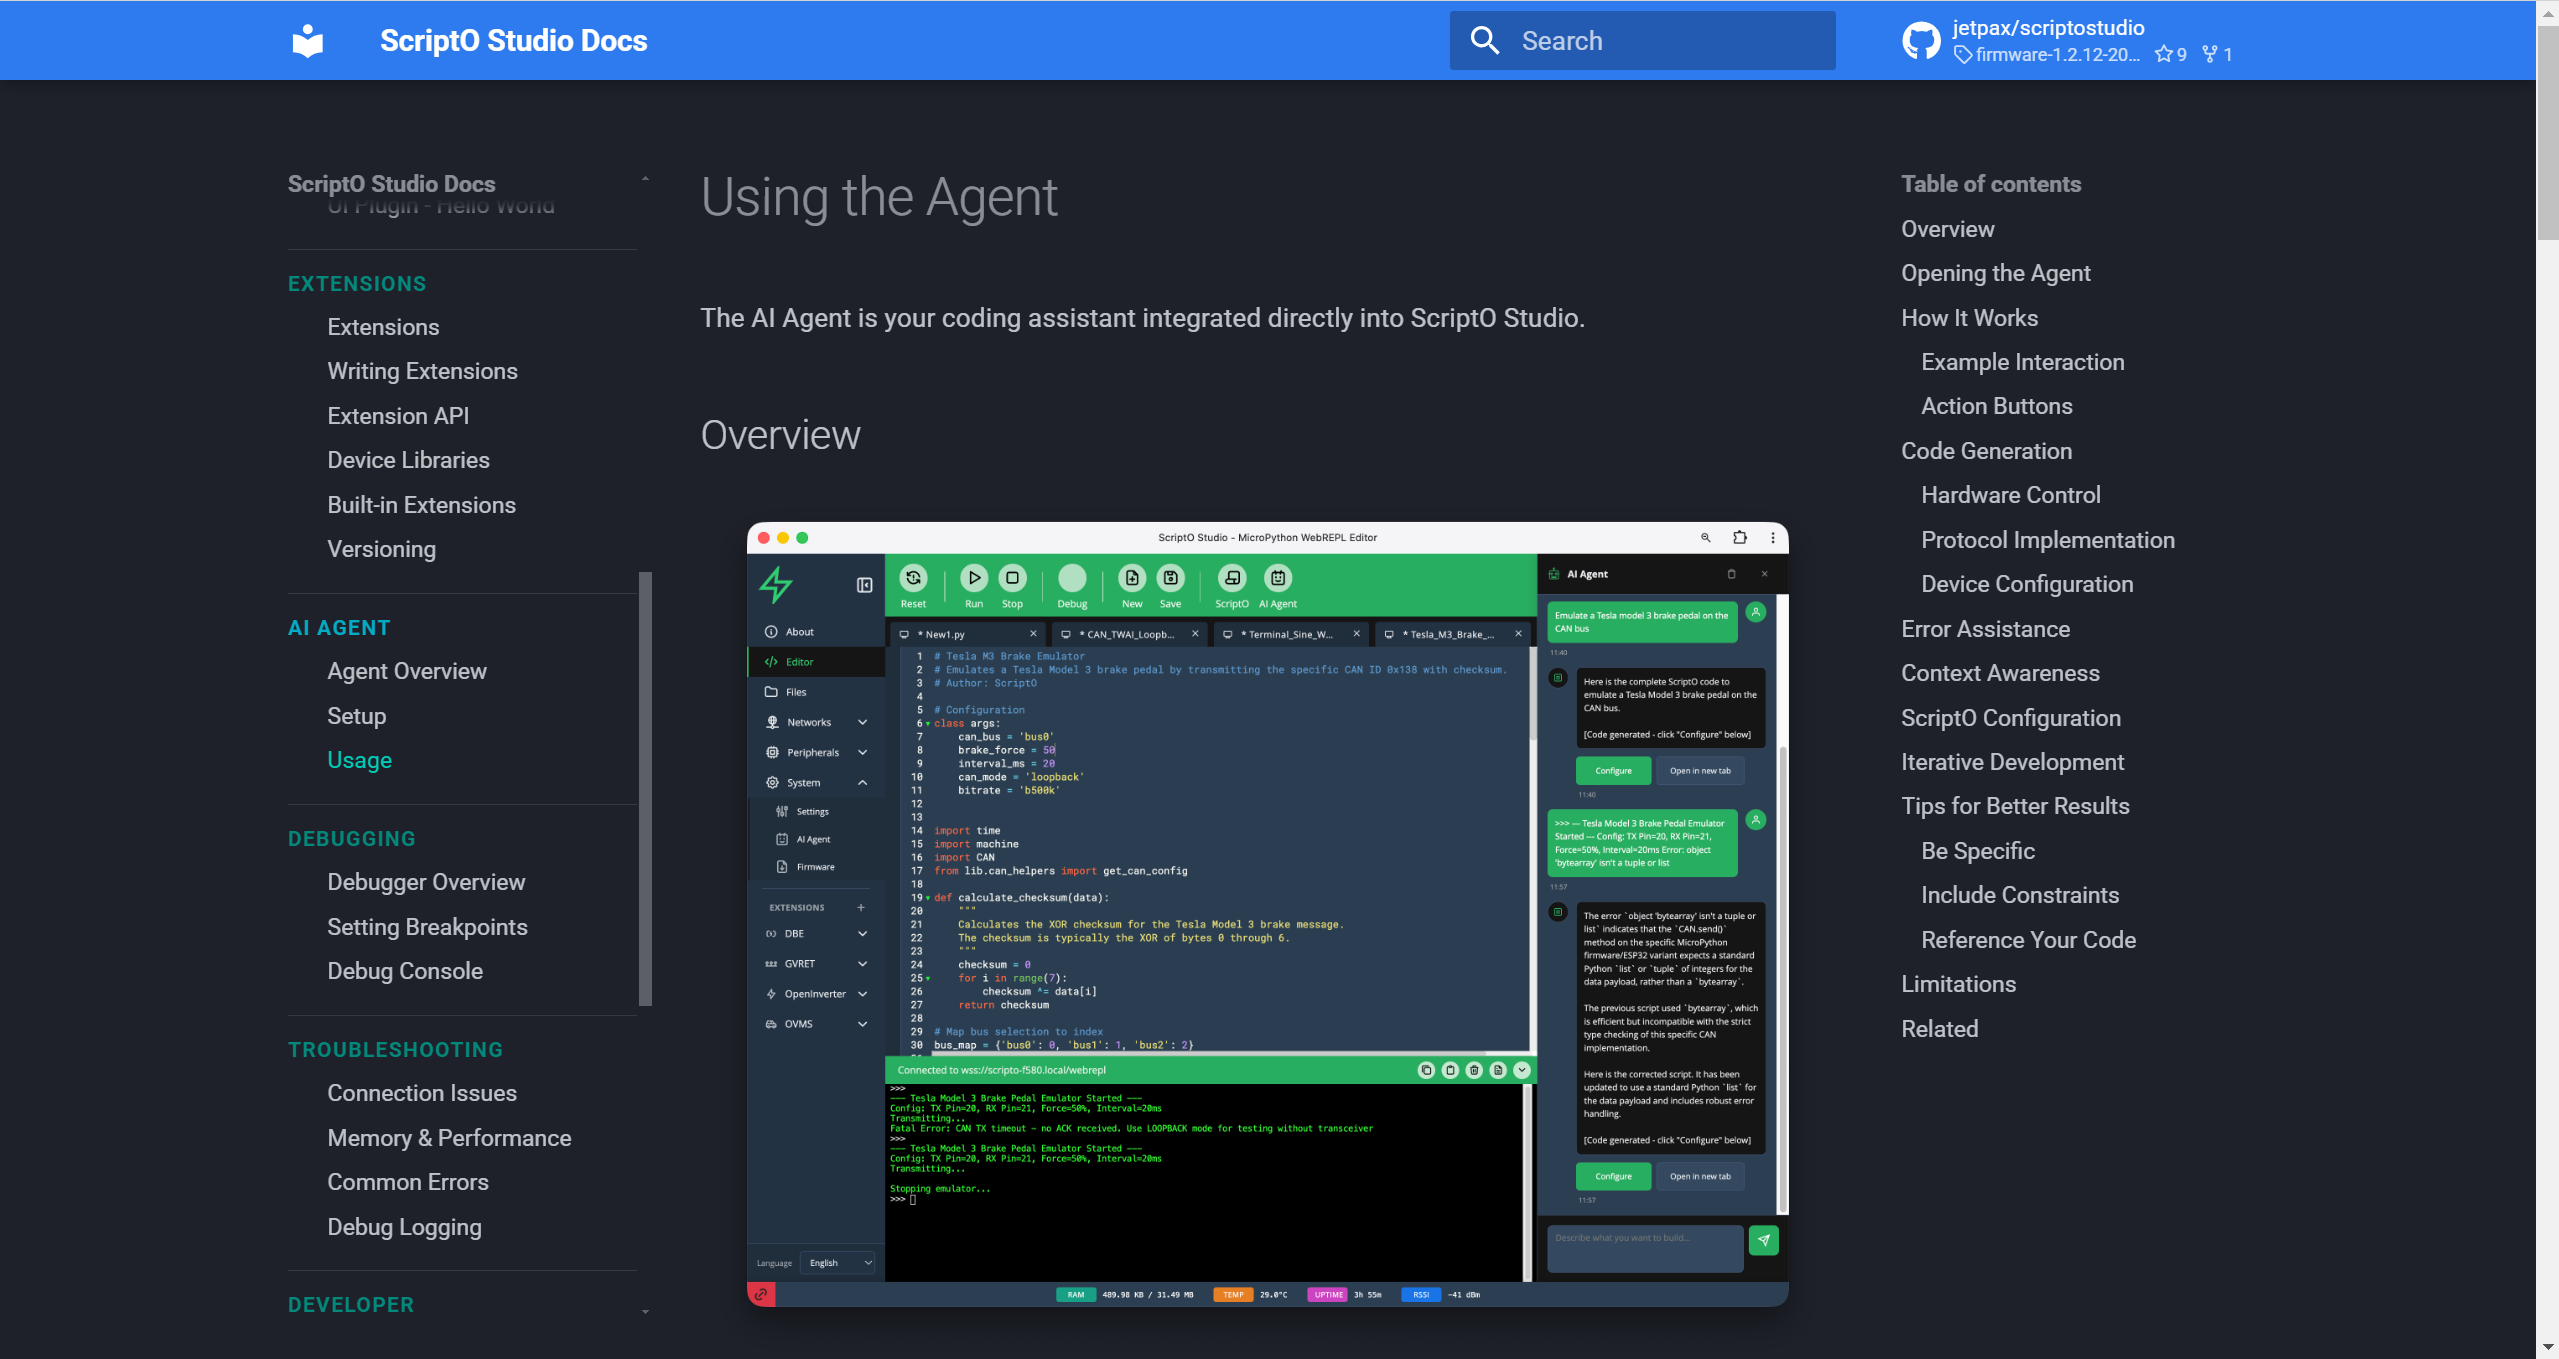Image resolution: width=2559 pixels, height=1359 pixels.
Task: Toggle the sidebar collapse panel icon
Action: (864, 585)
